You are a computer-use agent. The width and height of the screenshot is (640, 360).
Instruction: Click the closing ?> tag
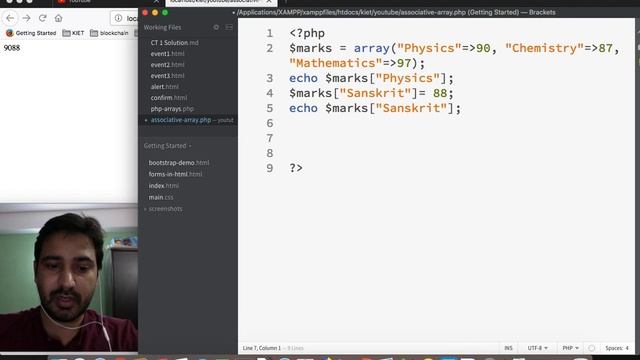point(296,168)
